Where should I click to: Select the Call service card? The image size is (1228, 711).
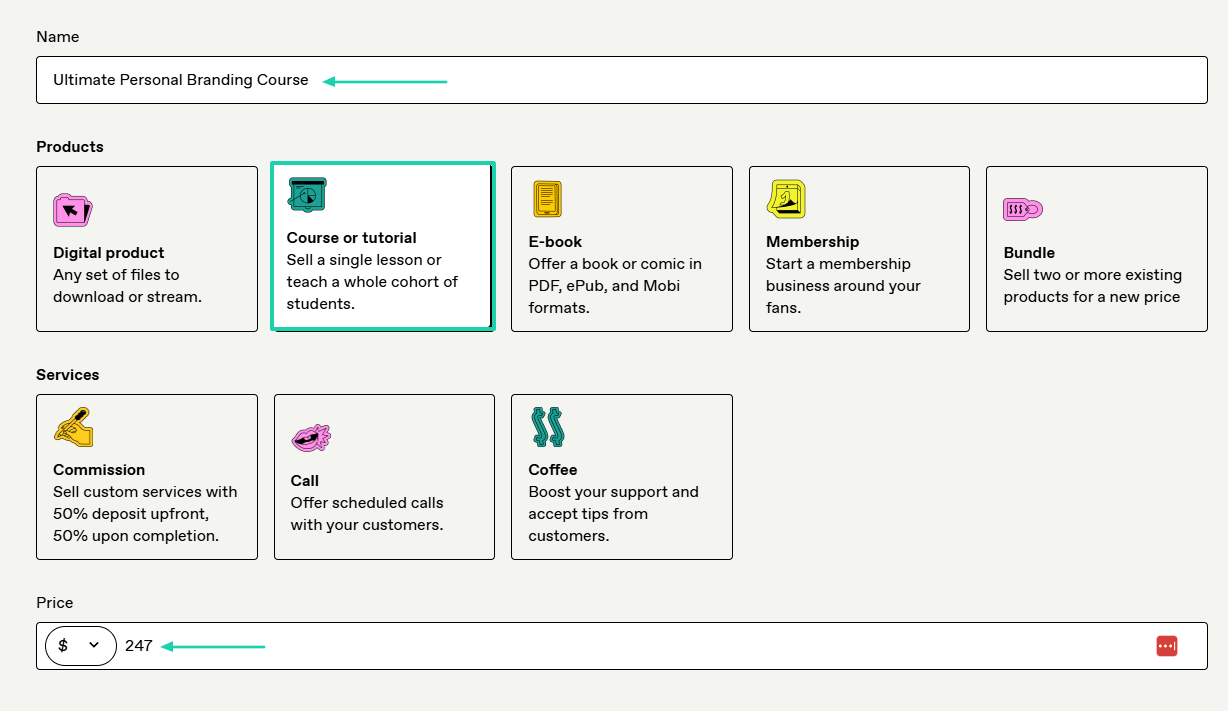pos(384,477)
